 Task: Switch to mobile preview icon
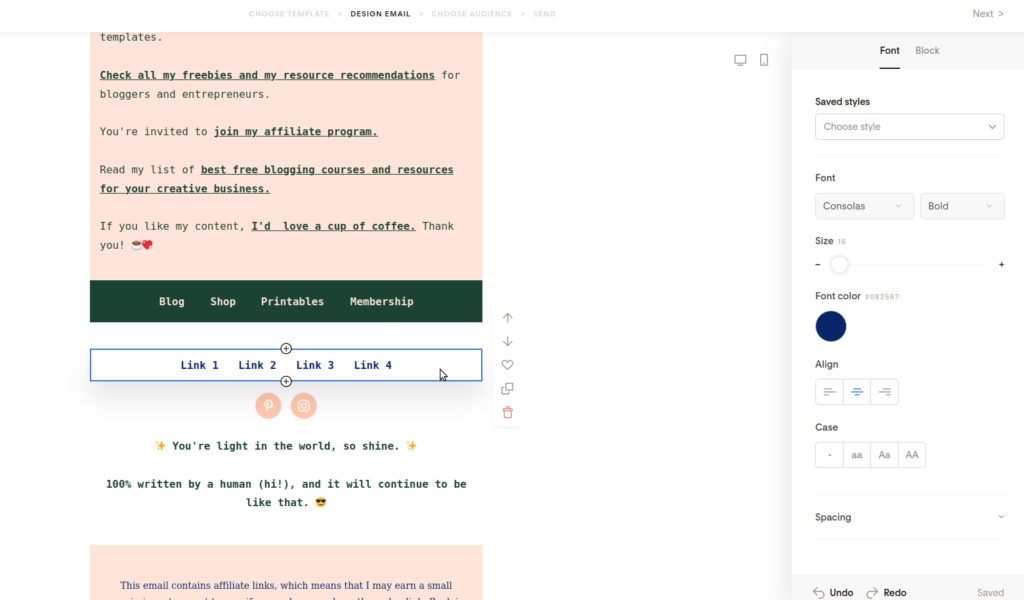click(763, 60)
